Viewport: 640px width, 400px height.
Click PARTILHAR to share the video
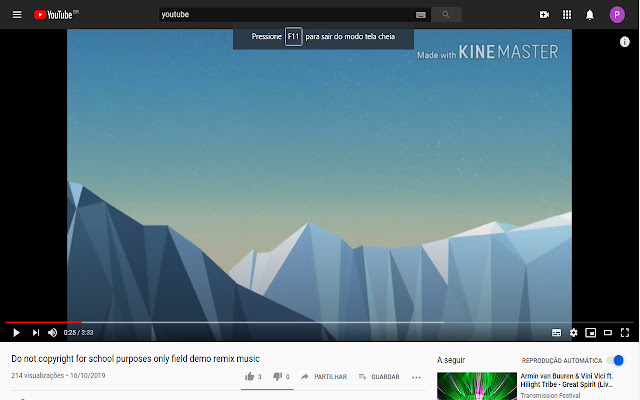click(324, 376)
